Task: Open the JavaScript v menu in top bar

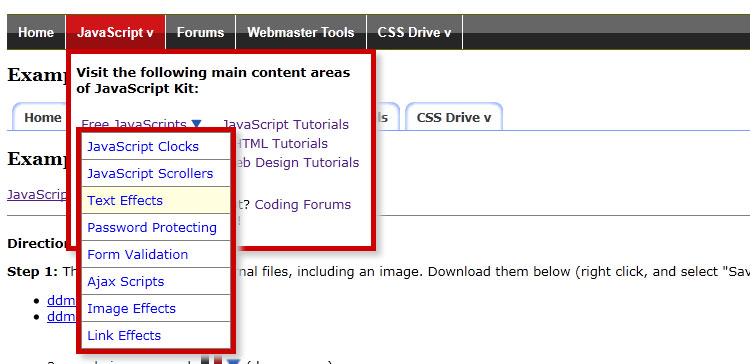Action: click(115, 32)
